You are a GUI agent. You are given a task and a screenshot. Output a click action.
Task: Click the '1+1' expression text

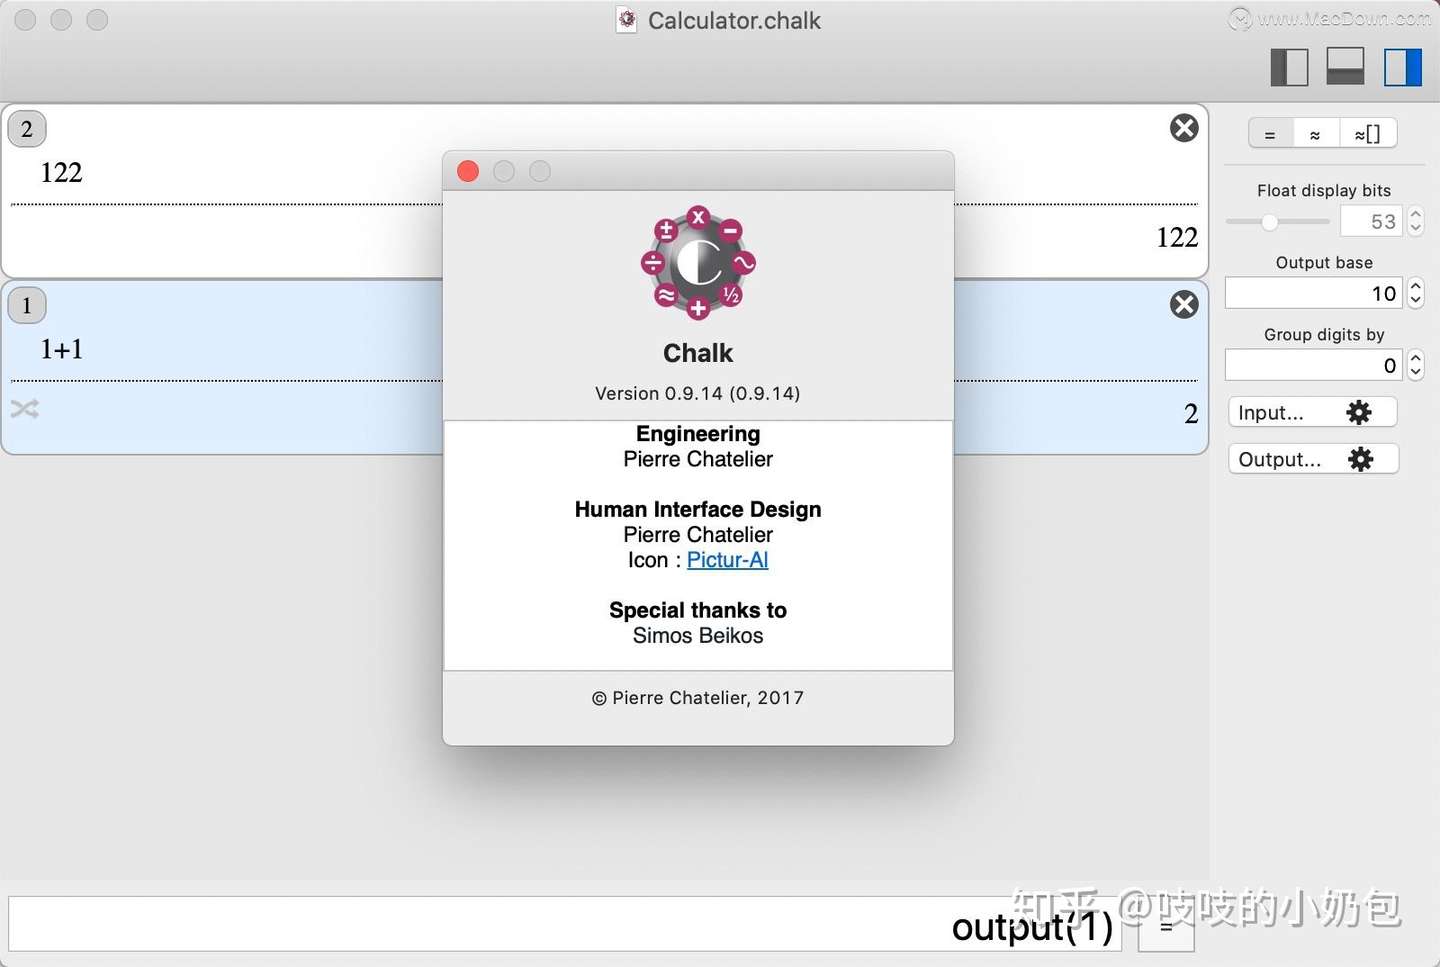pyautogui.click(x=61, y=349)
